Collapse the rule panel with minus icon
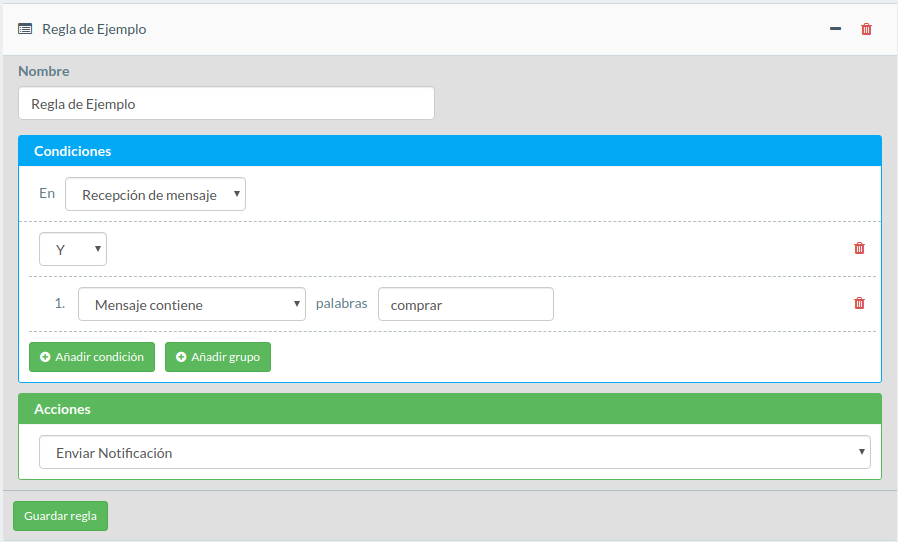Image resolution: width=898 pixels, height=542 pixels. pyautogui.click(x=836, y=29)
